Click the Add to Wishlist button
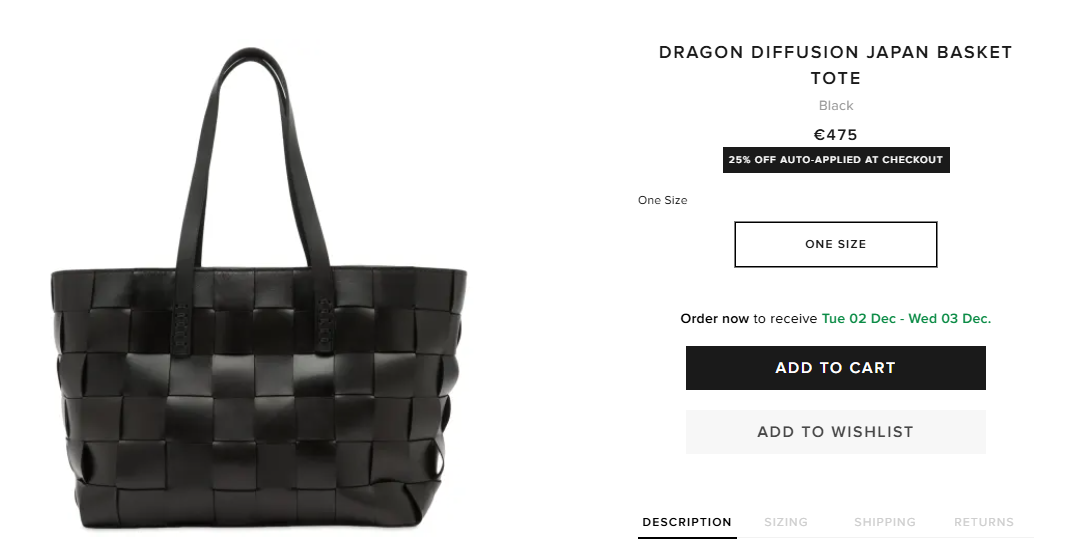1069x547 pixels. [x=835, y=432]
